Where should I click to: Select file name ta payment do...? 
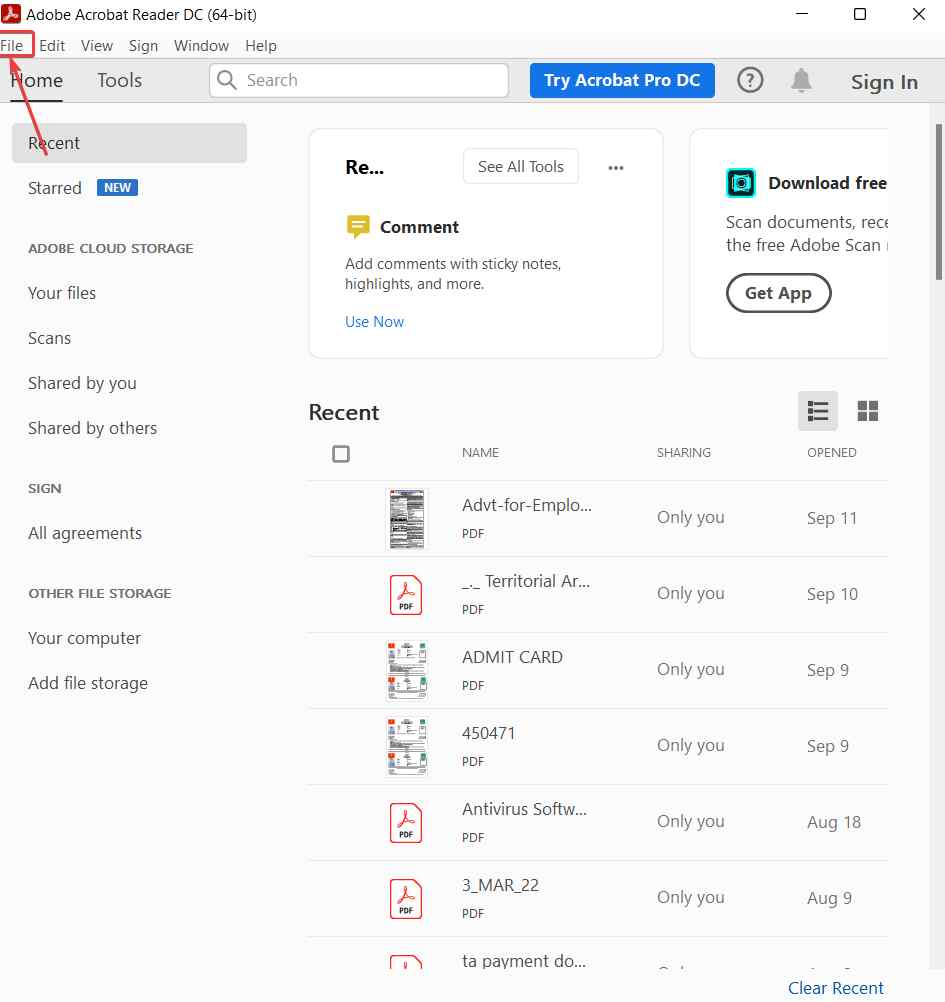click(x=524, y=960)
